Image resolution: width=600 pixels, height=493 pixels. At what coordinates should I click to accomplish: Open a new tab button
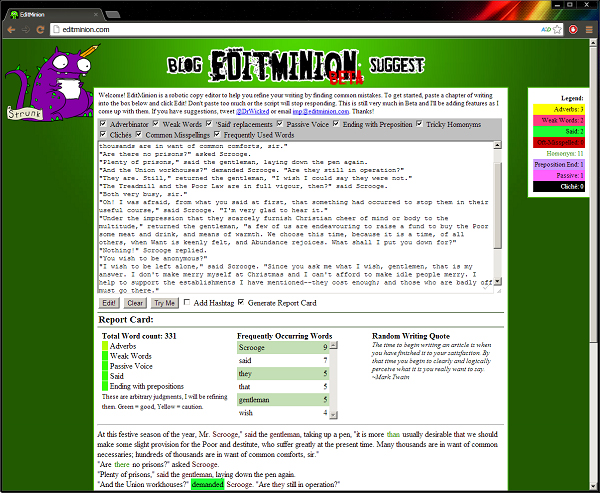pos(112,15)
